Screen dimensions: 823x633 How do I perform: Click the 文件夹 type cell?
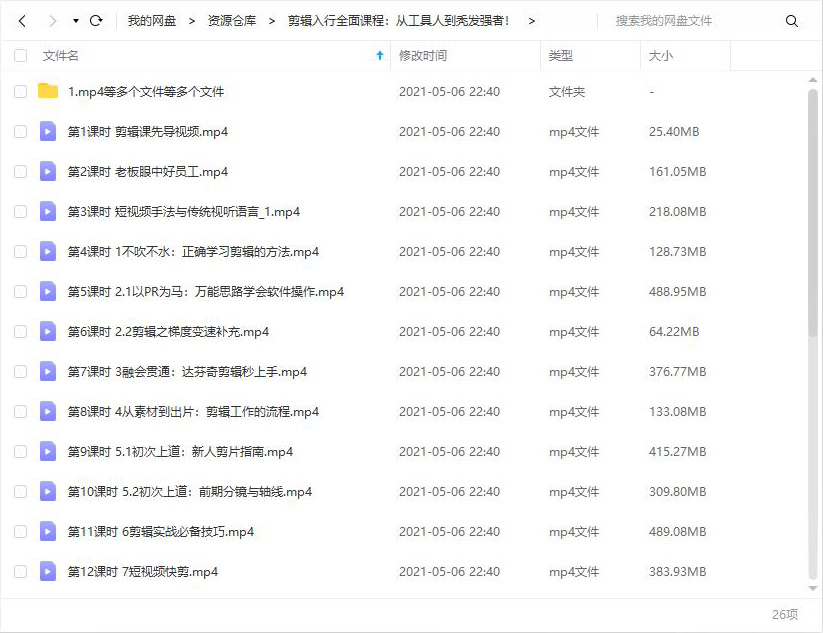coord(567,92)
